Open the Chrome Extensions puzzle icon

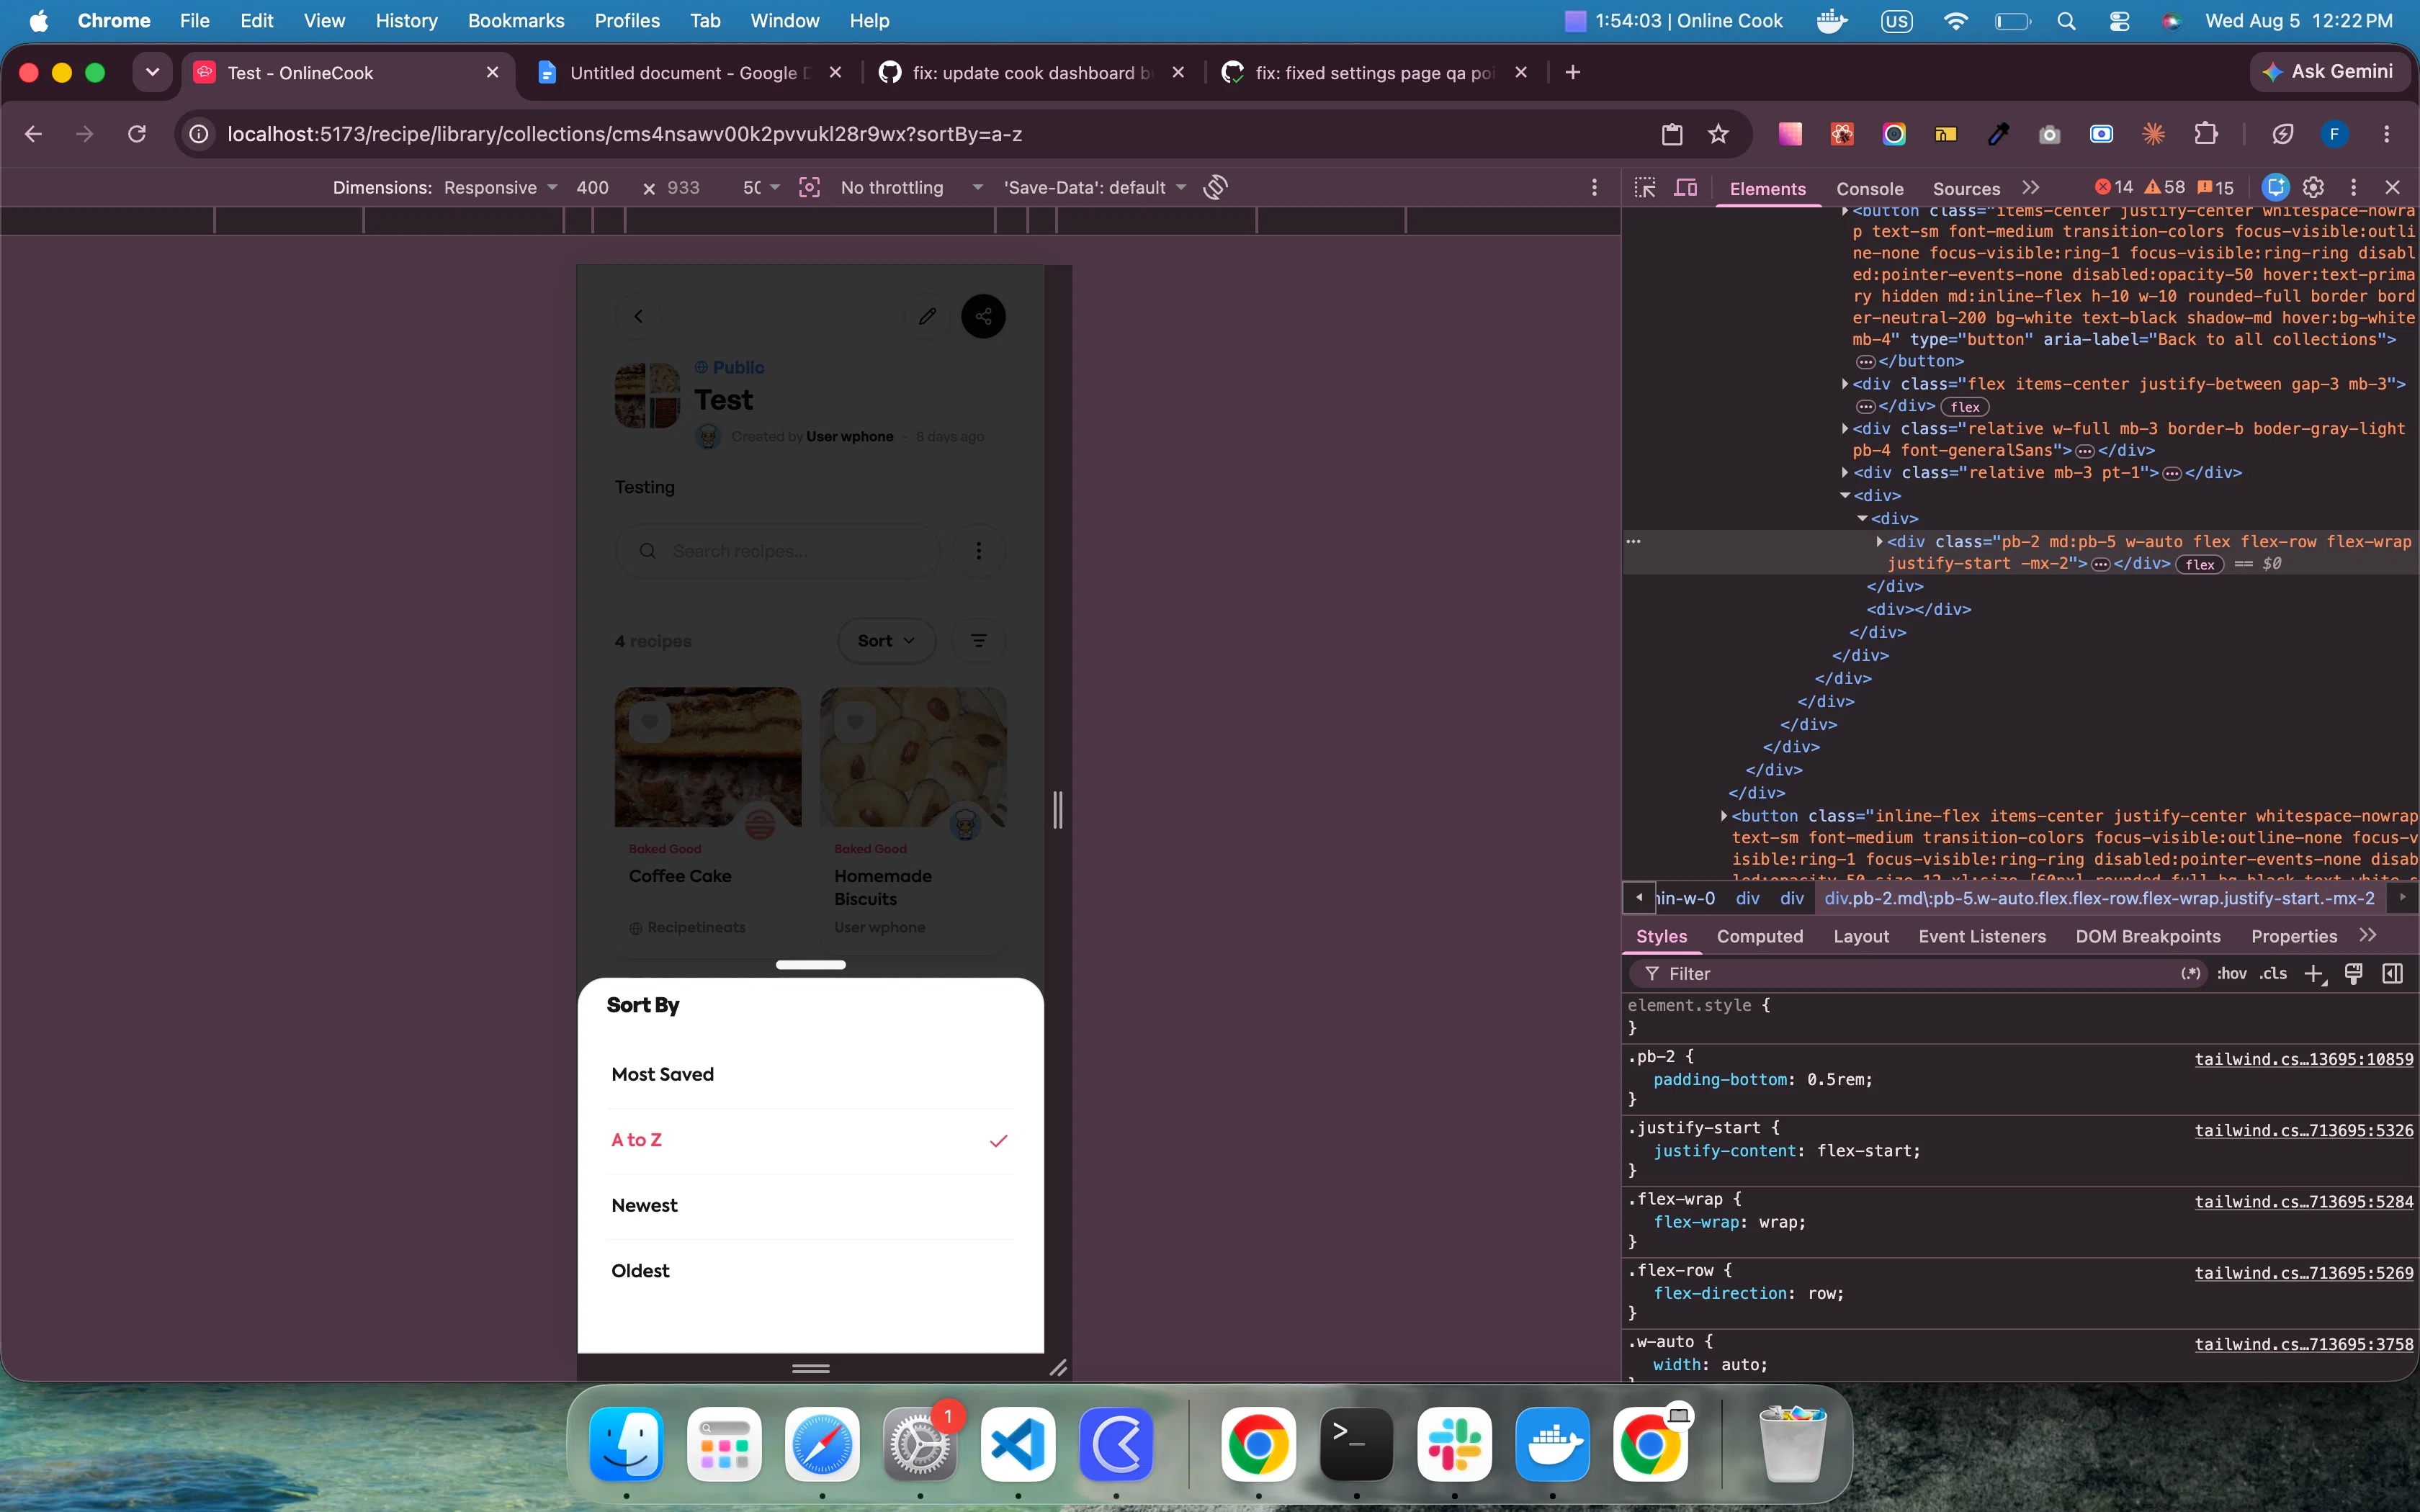[x=2206, y=134]
